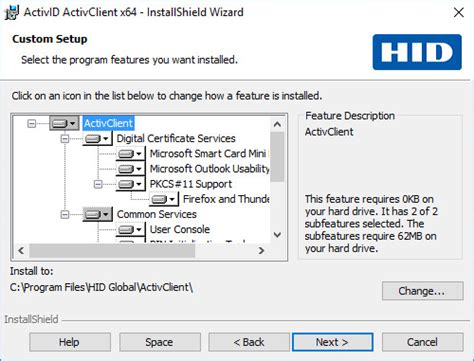Open PKCS#11 Support feature dropdown icon
This screenshot has height=361, width=474.
[130, 184]
